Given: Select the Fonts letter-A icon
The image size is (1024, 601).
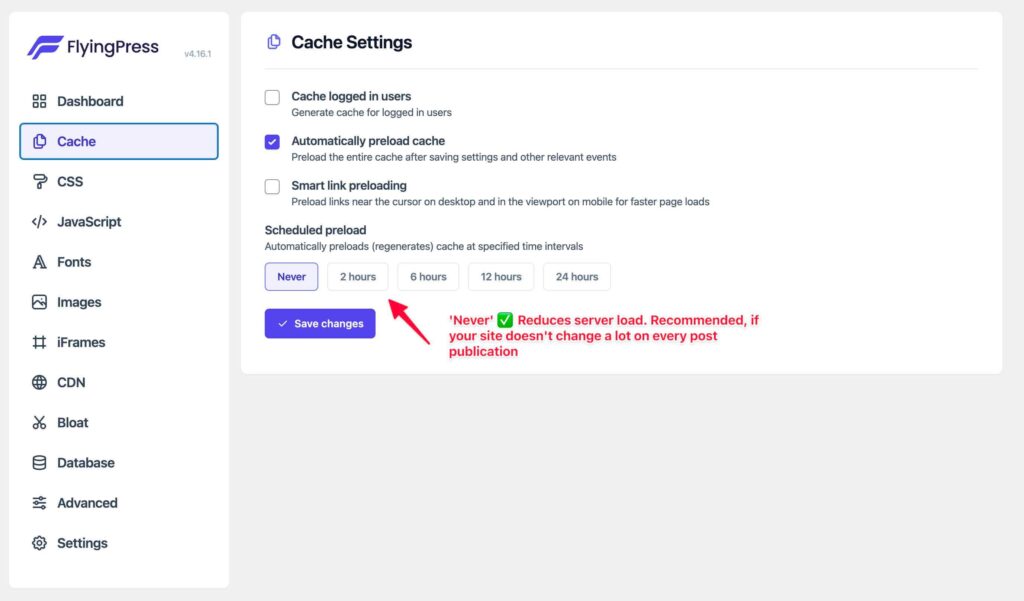Looking at the screenshot, I should coord(40,262).
